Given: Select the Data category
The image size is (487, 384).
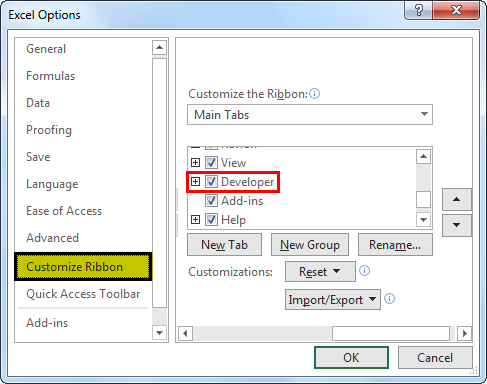Looking at the screenshot, I should (x=38, y=103).
